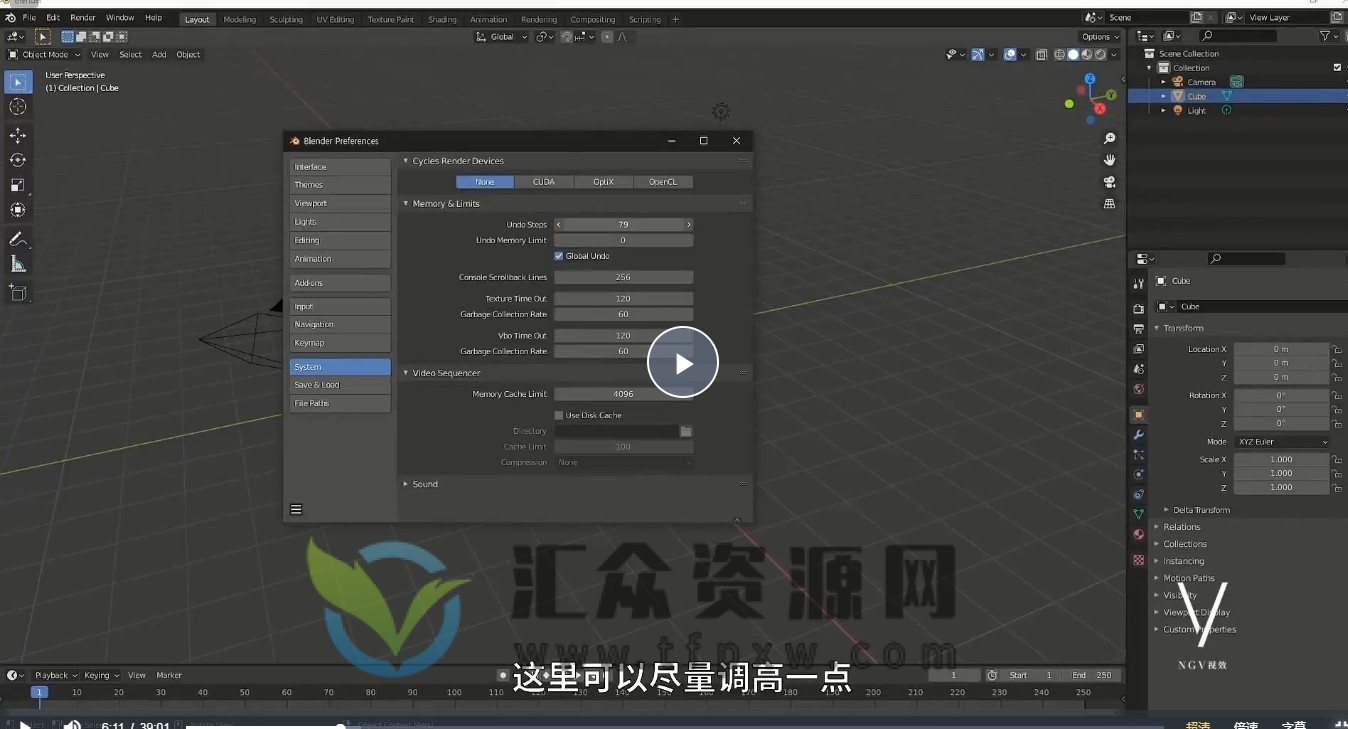Open the XYZ Euler rotation mode dropdown
Image resolution: width=1348 pixels, height=729 pixels.
pyautogui.click(x=1282, y=442)
